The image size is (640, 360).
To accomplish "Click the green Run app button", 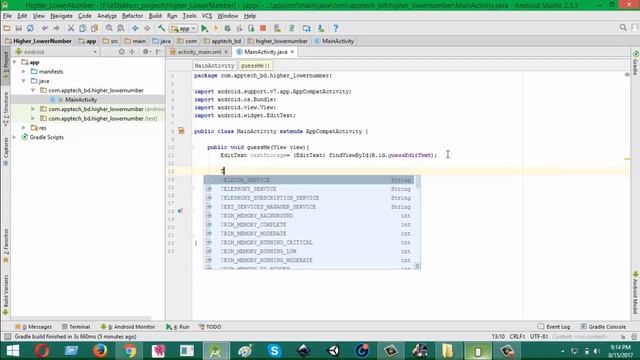I will coord(204,28).
